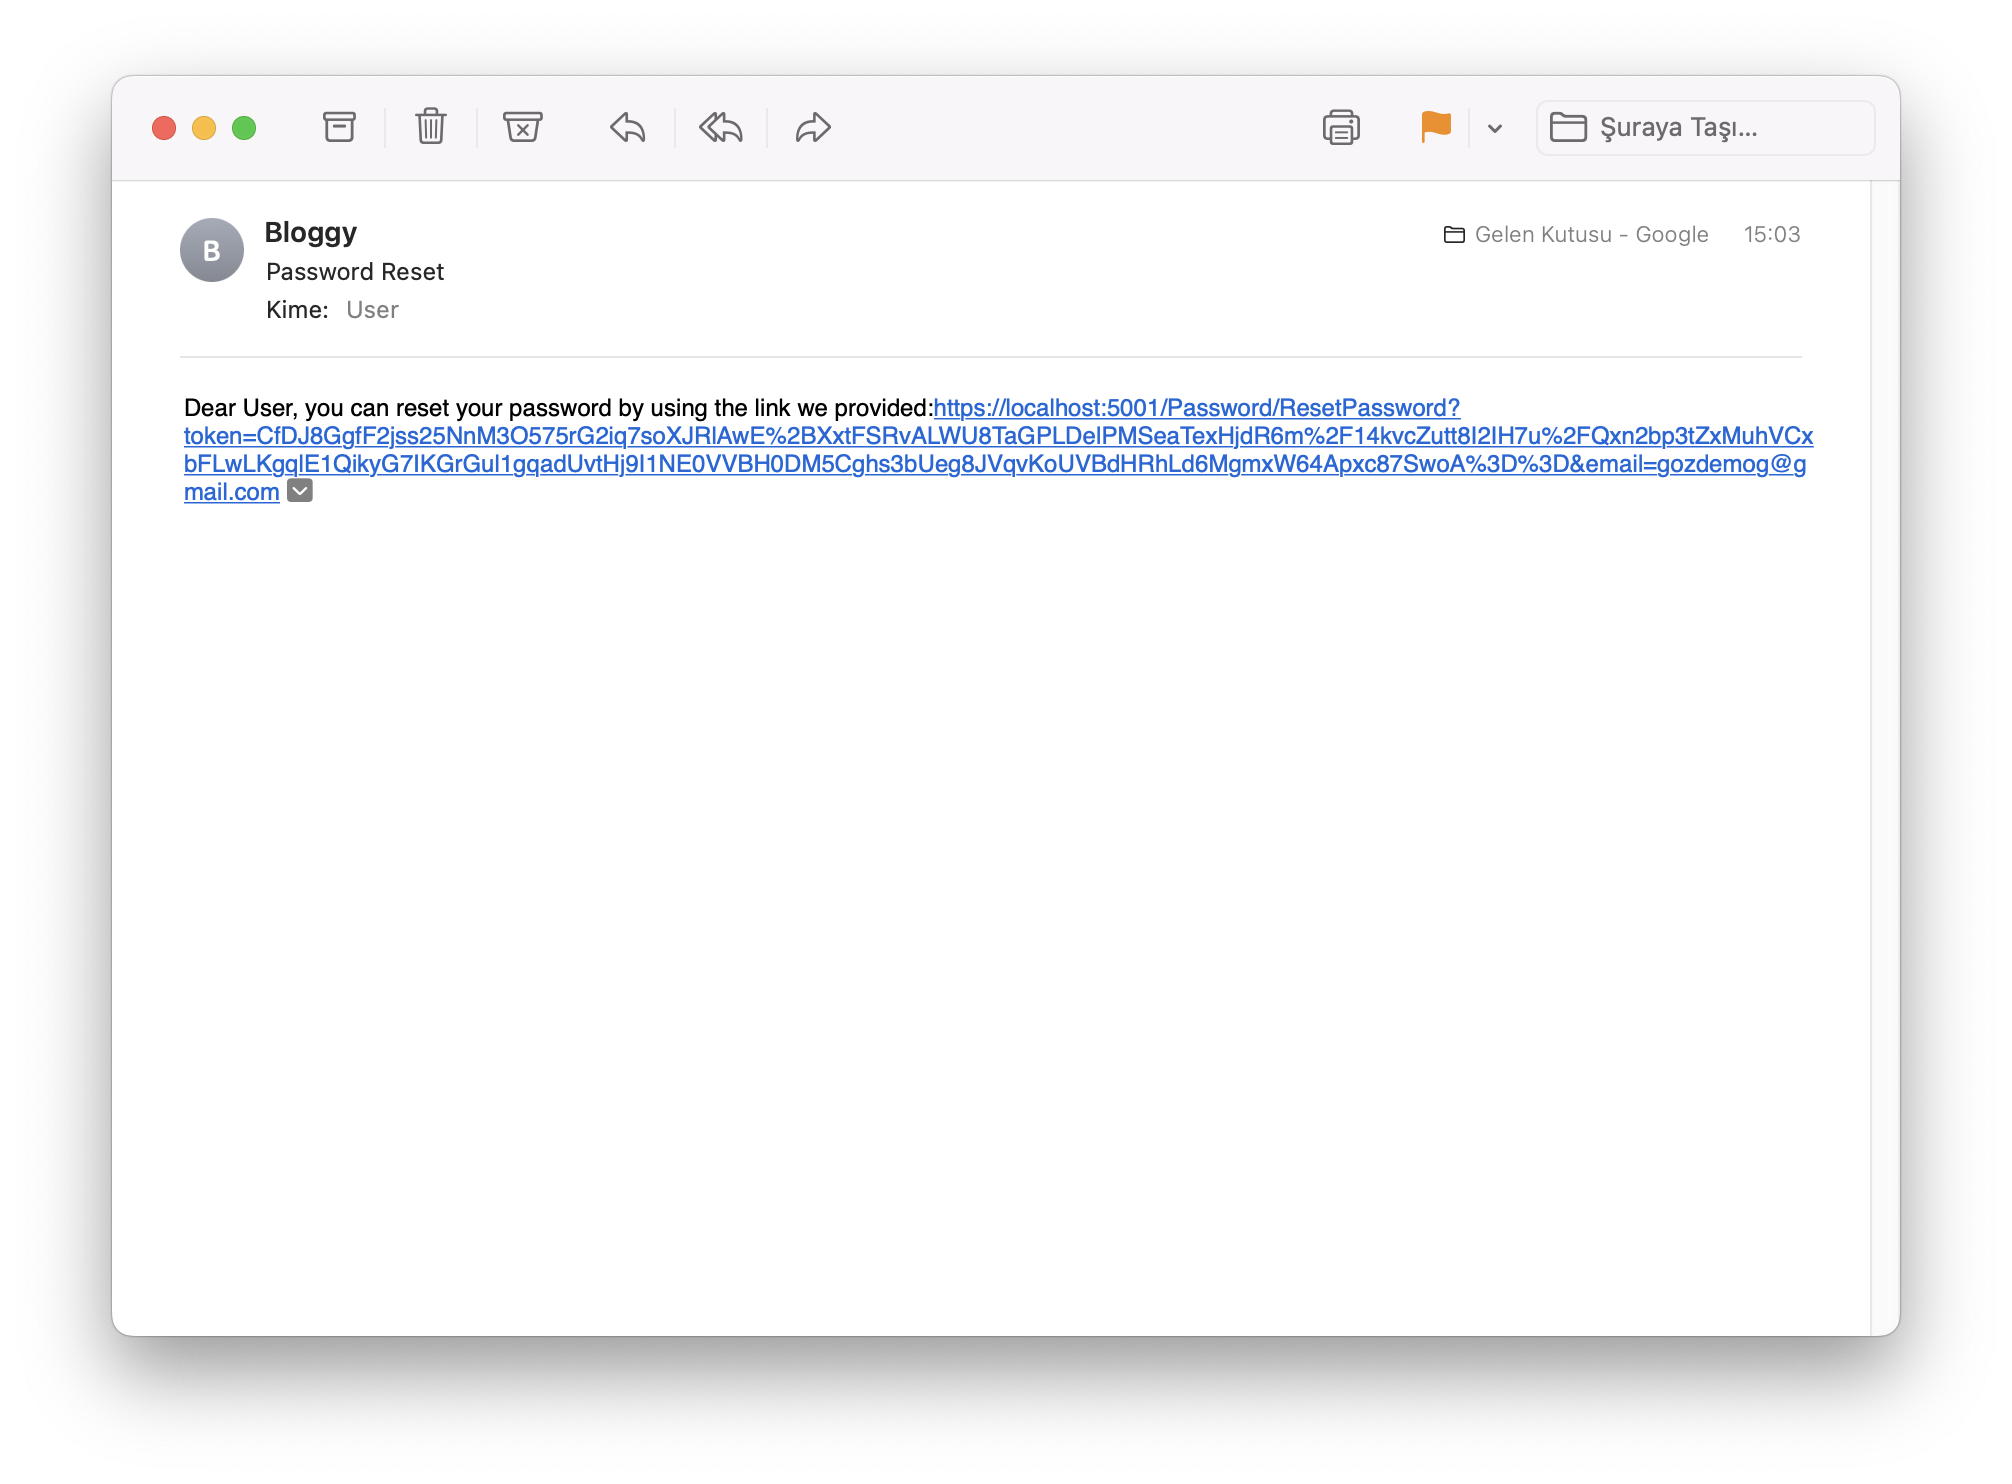Click the Bloggy sender name

[x=311, y=232]
